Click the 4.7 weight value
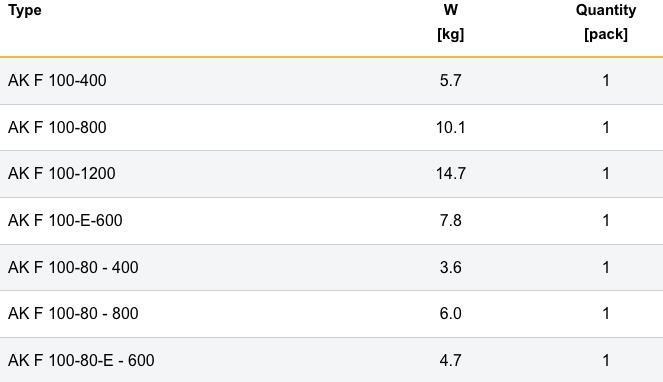 tap(450, 360)
